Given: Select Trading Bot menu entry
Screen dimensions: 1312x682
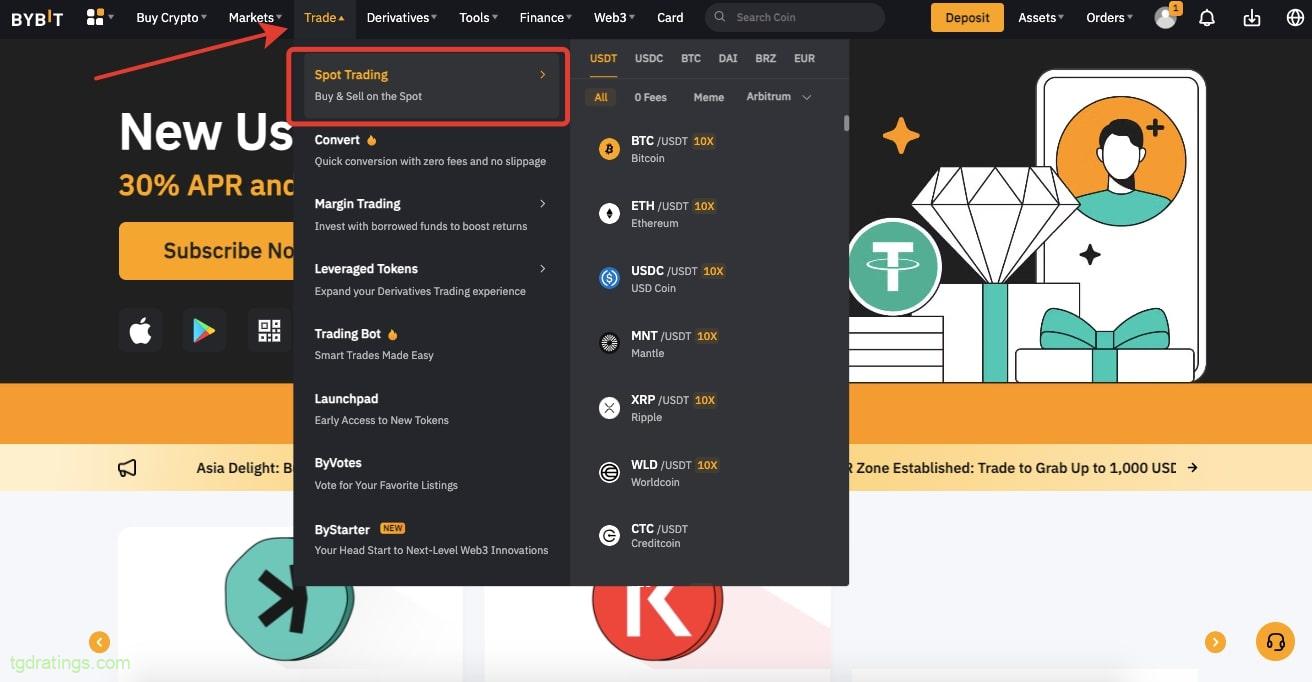Looking at the screenshot, I should (x=431, y=344).
